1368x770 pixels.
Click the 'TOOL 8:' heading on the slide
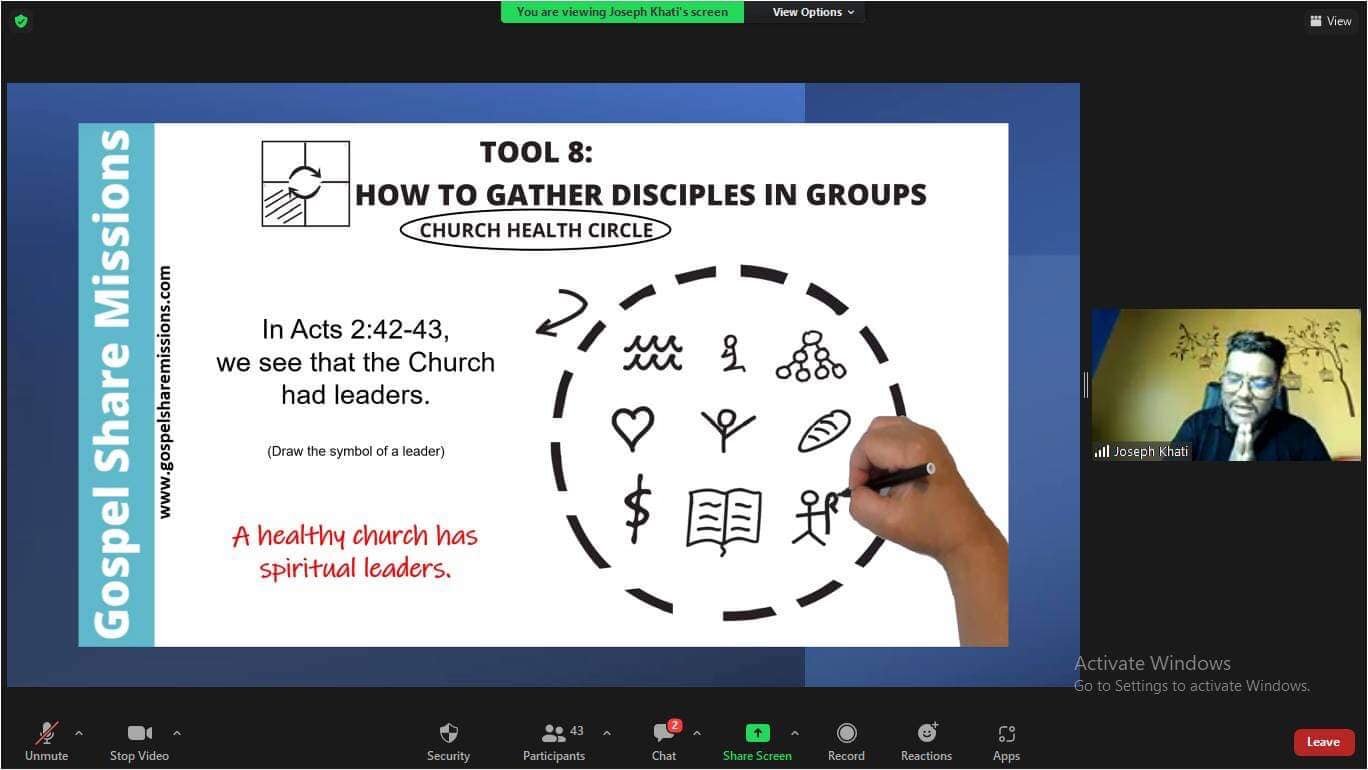click(536, 152)
